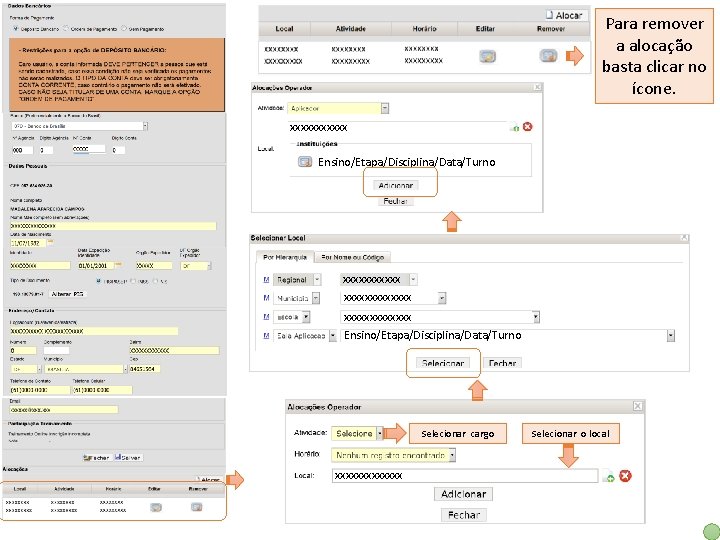The width and height of the screenshot is (720, 540).
Task: Open calendar icon next to Data de Nascimento
Action: click(51, 242)
